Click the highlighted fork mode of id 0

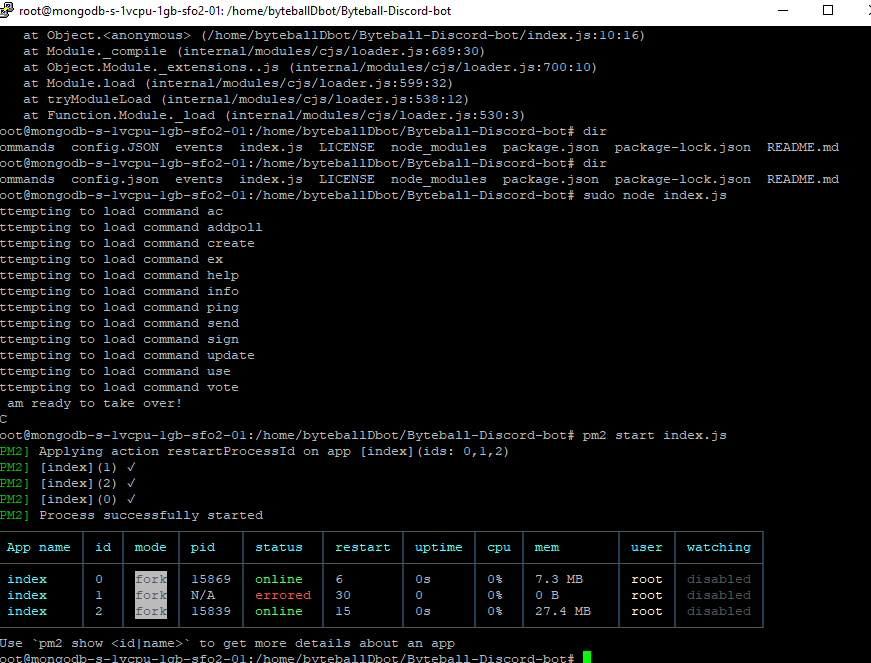coord(151,579)
